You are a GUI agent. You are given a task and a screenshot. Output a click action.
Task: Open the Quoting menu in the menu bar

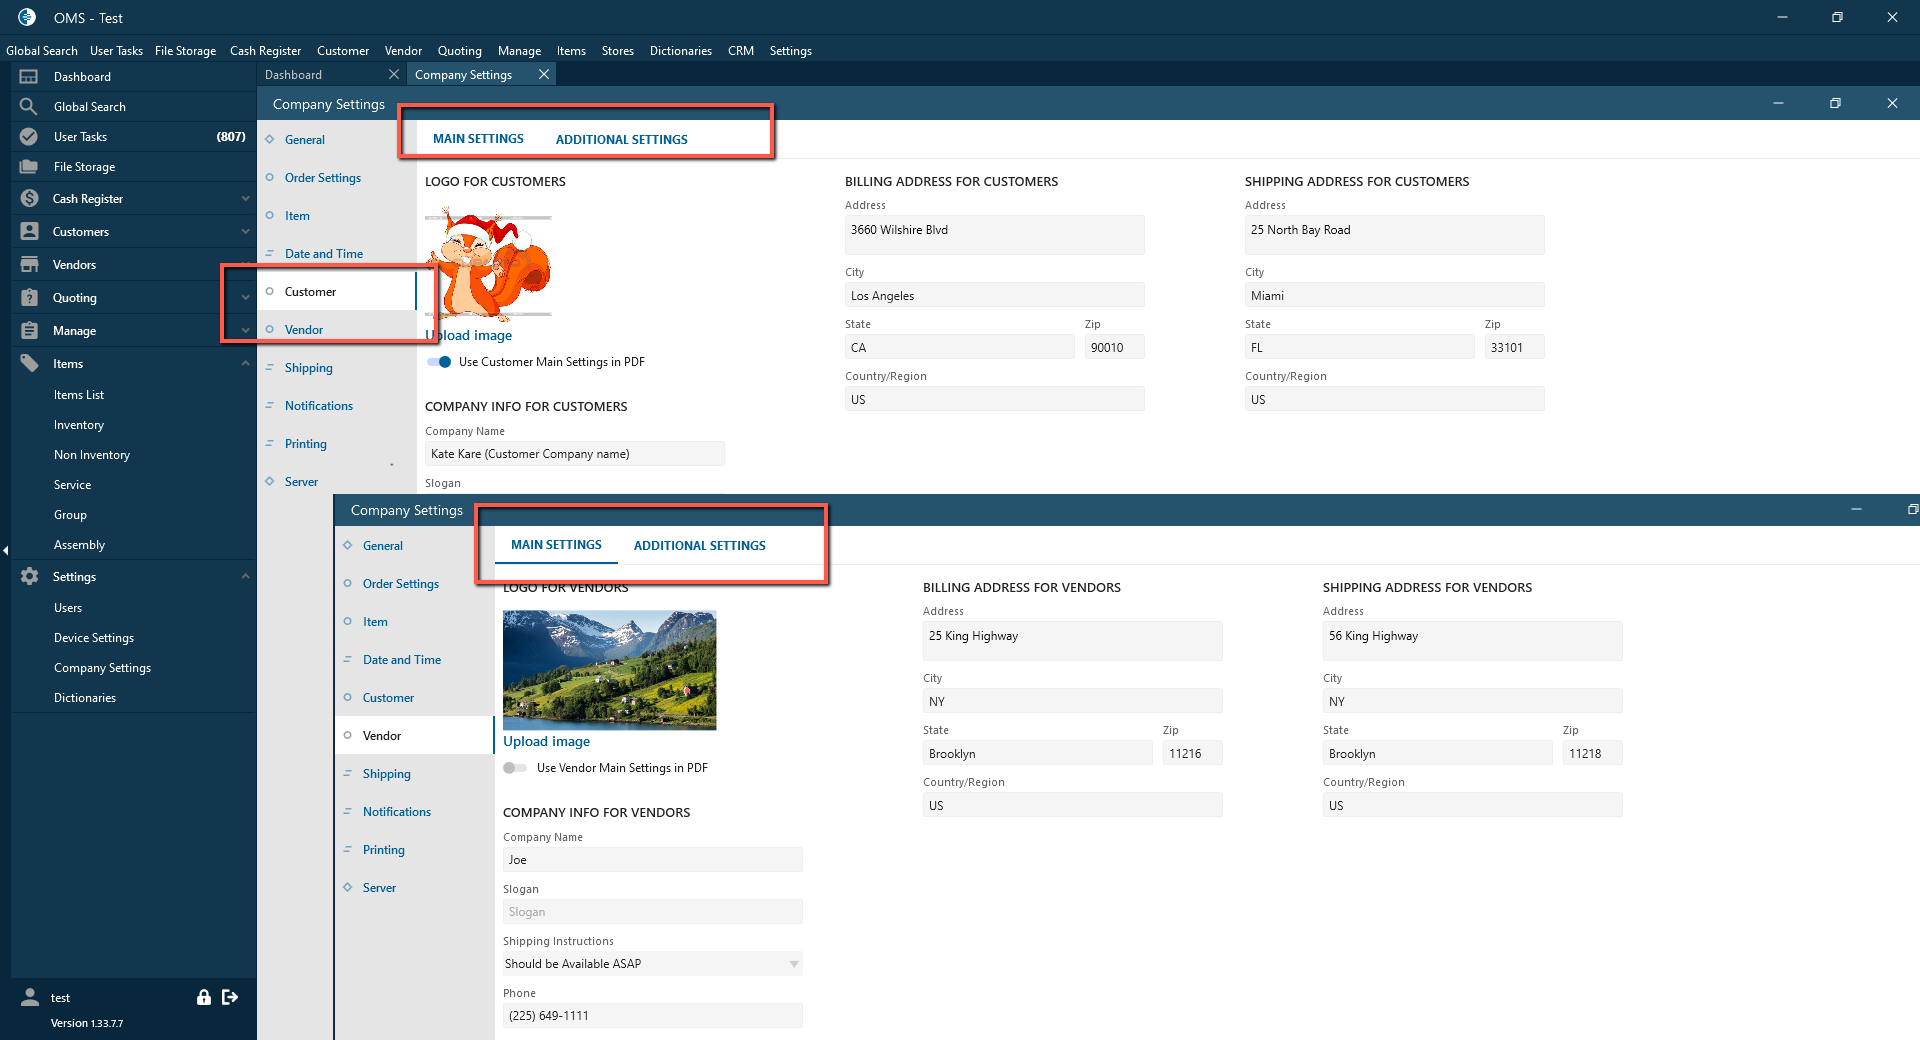pos(460,51)
